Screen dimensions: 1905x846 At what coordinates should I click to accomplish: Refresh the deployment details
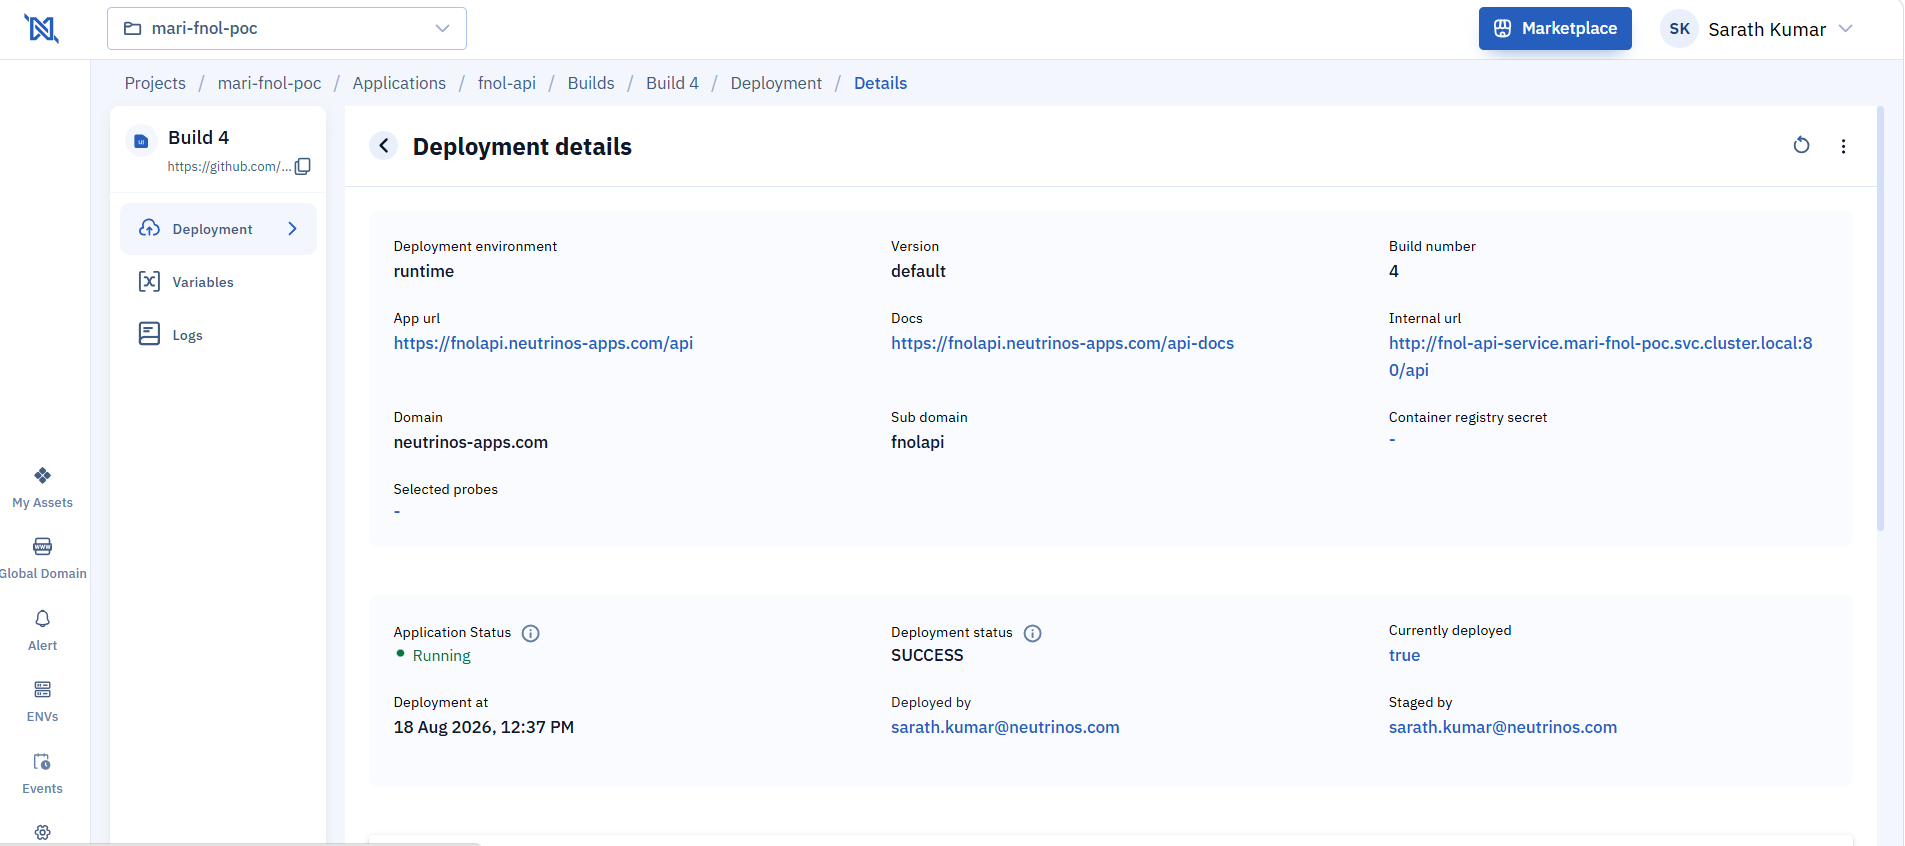pos(1801,146)
